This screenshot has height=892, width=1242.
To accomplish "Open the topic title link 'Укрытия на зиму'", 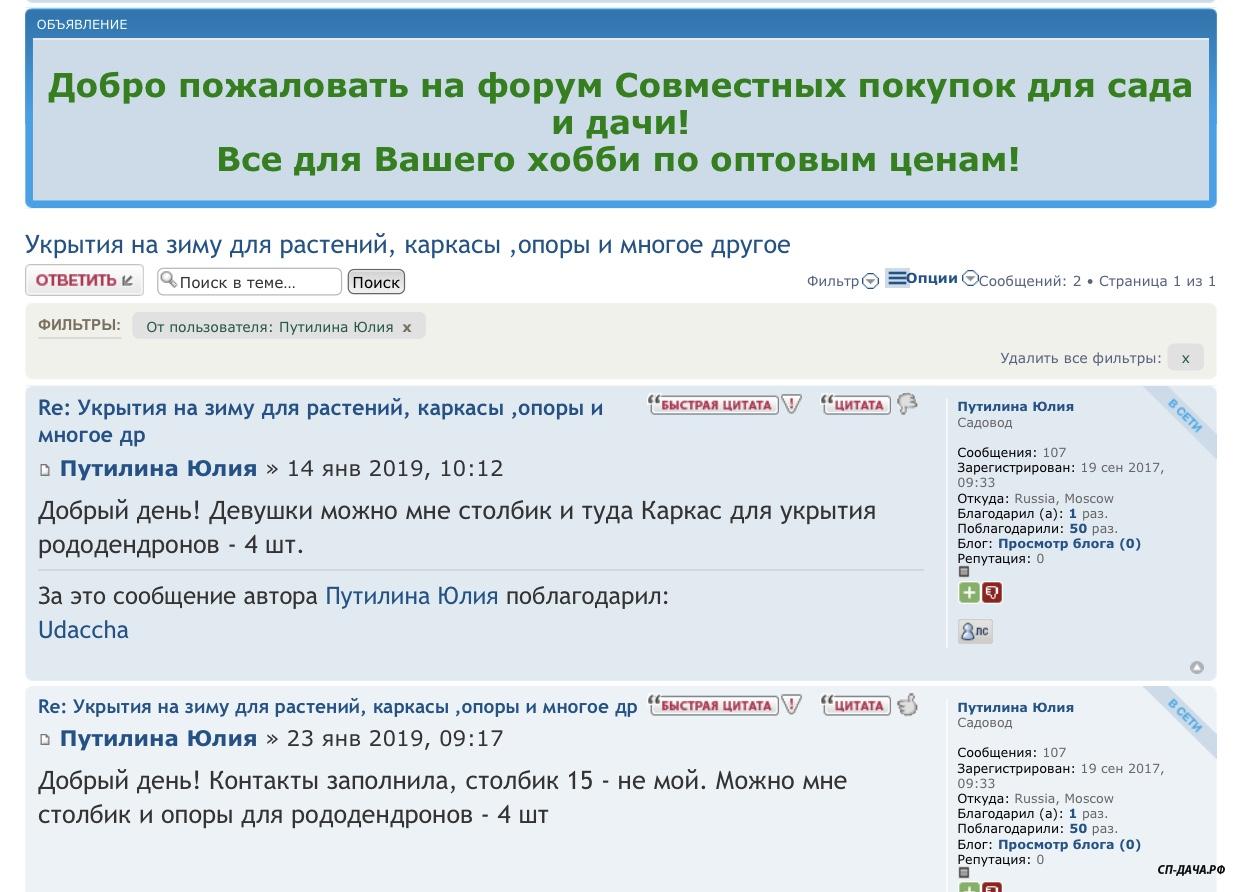I will (407, 245).
